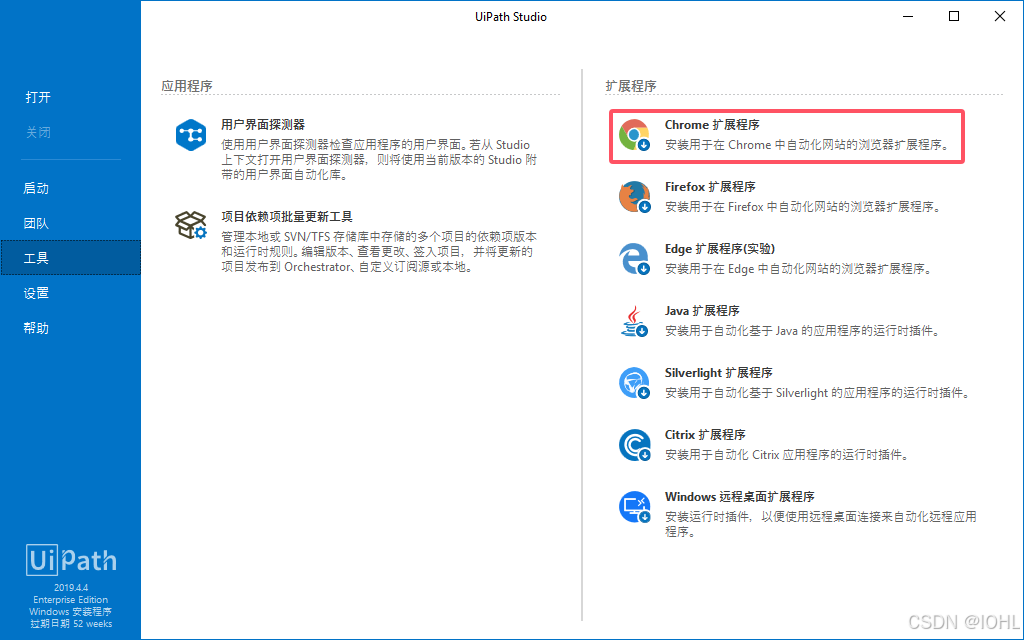Click the Enterprise Edition label

(x=71, y=600)
